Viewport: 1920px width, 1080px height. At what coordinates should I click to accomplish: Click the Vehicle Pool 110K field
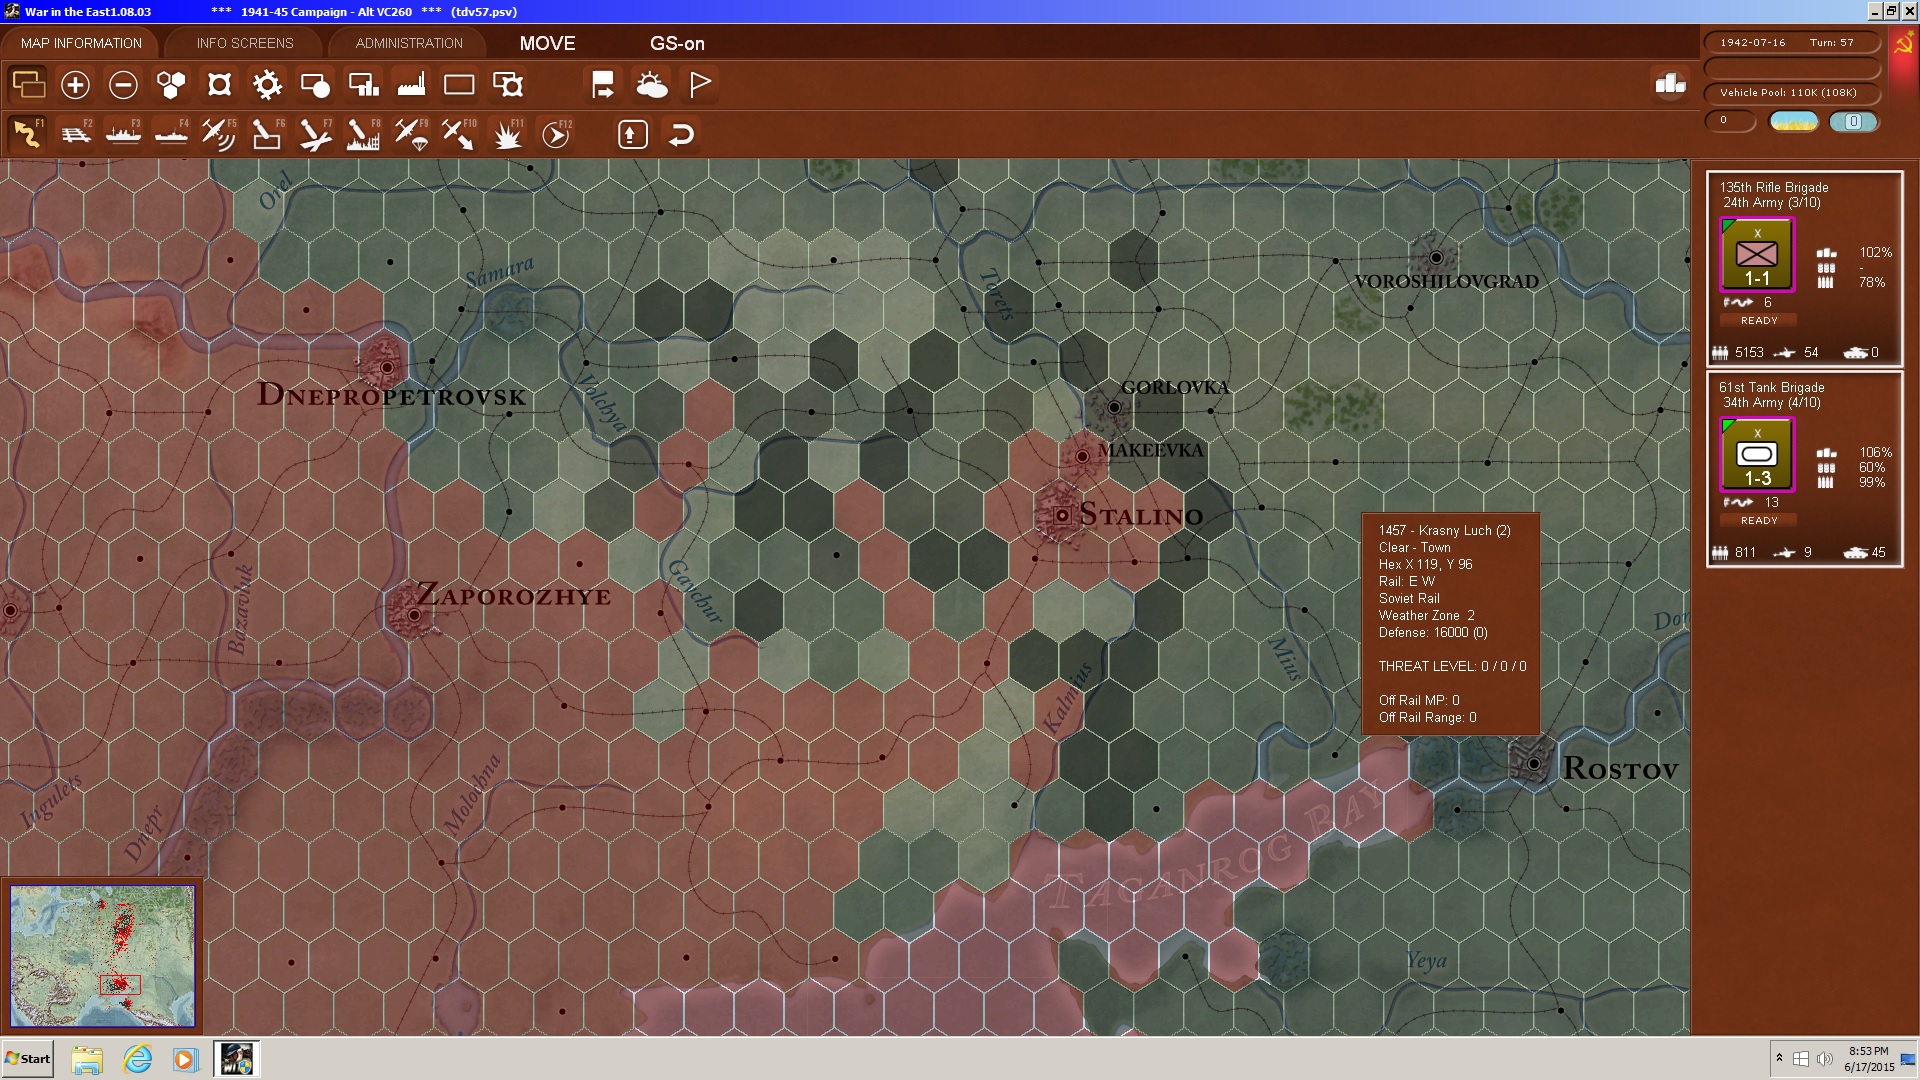coord(1792,93)
